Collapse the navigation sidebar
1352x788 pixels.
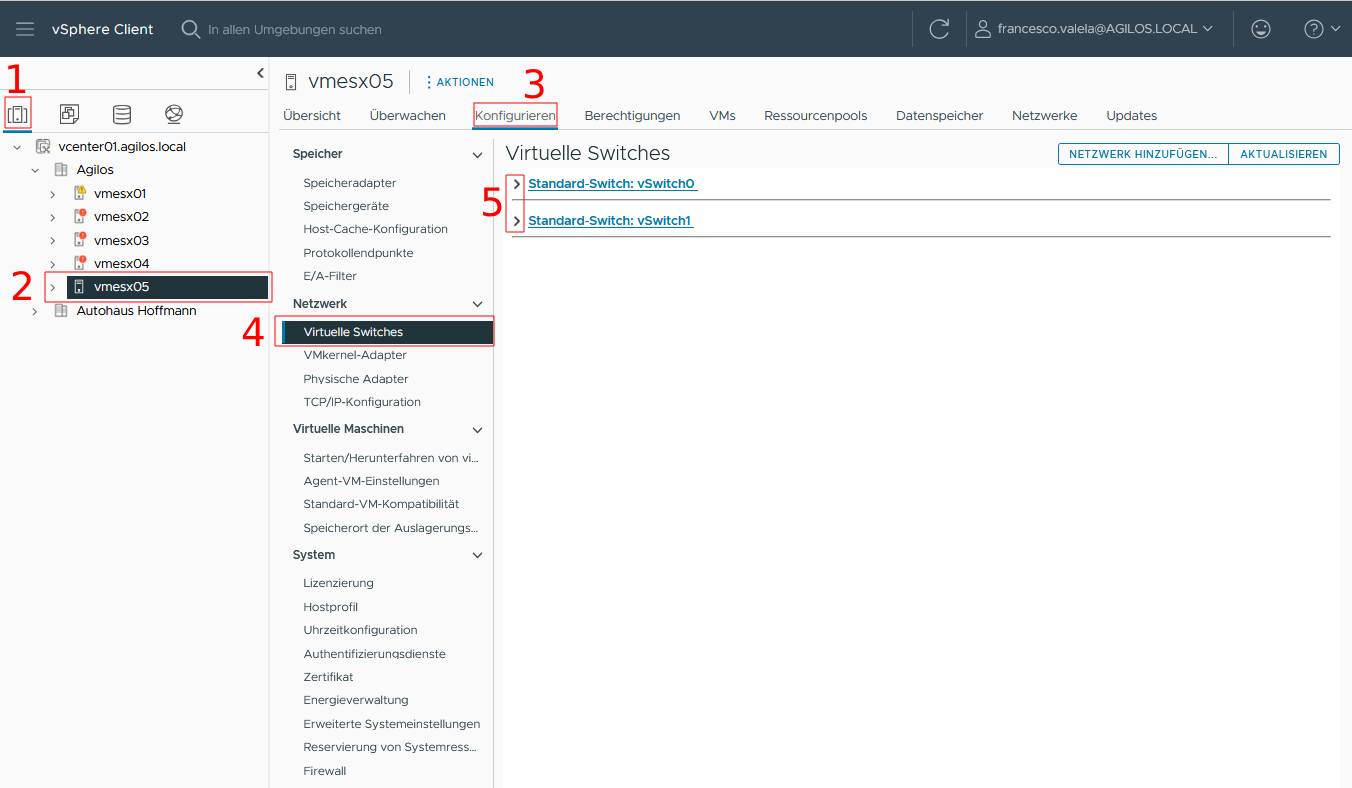[x=260, y=73]
